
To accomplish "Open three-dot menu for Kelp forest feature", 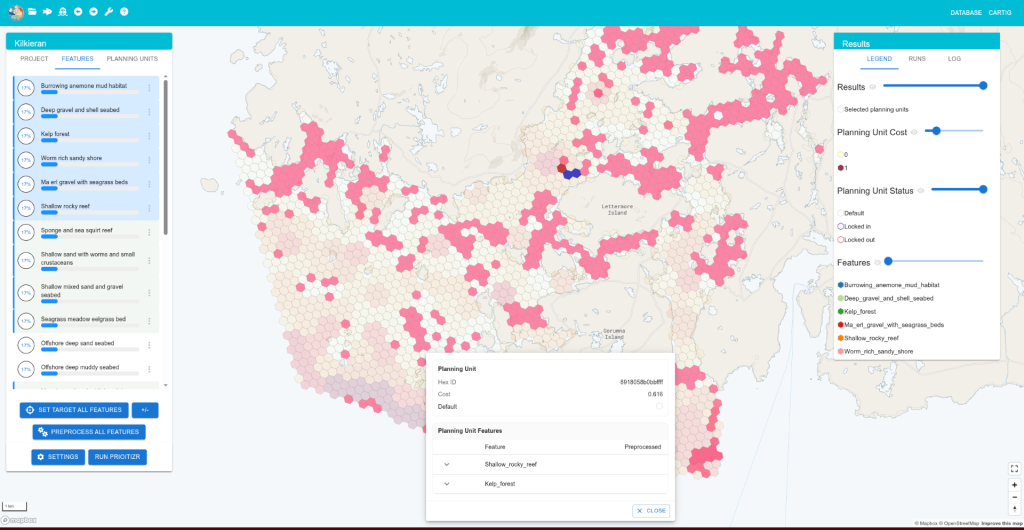I will point(149,136).
